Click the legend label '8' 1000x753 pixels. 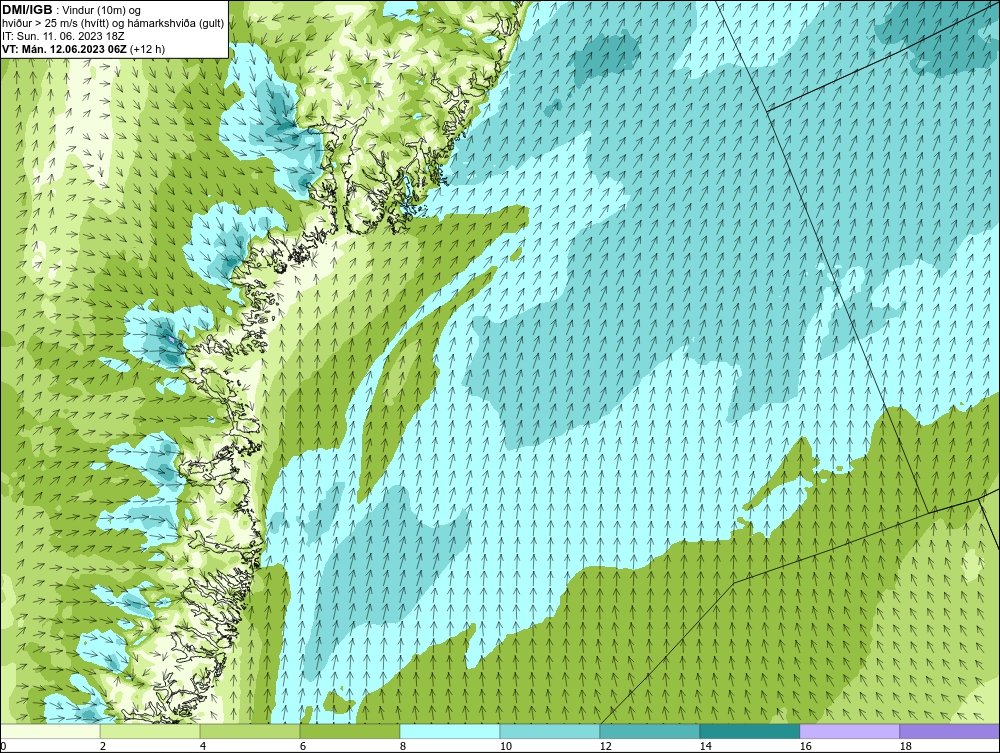click(x=402, y=746)
